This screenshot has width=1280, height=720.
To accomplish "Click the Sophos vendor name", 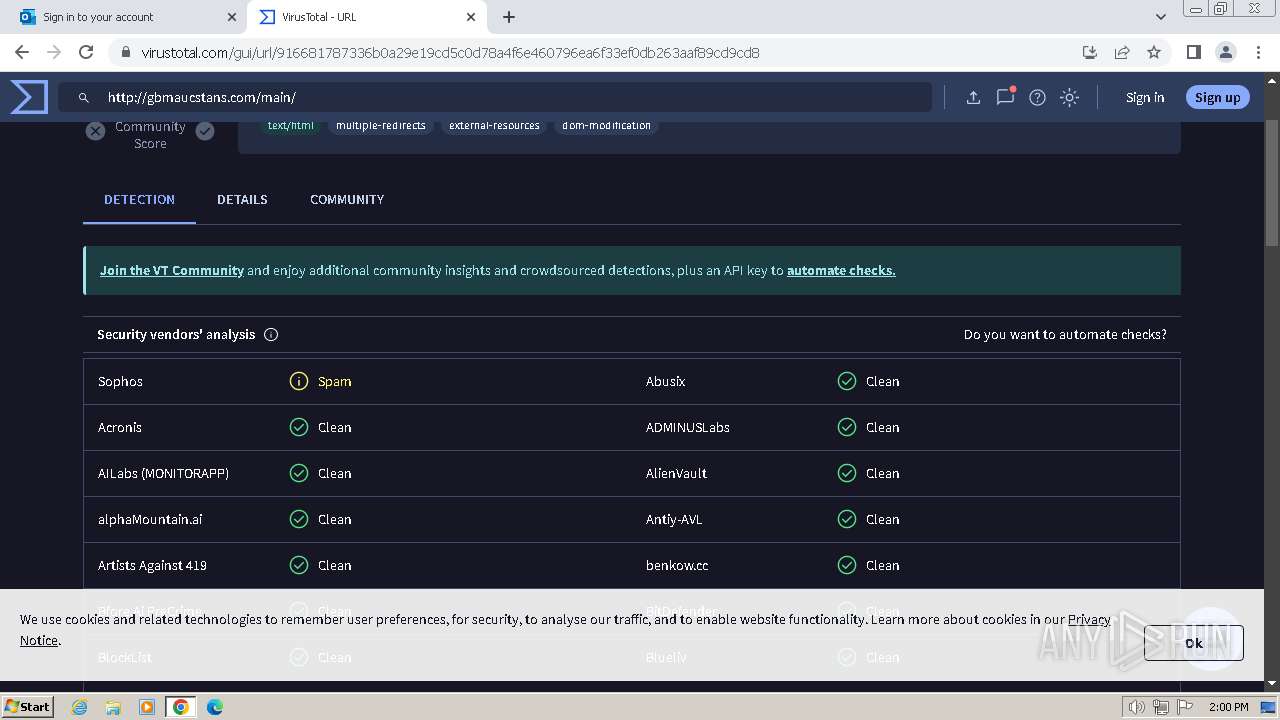I will coord(120,382).
